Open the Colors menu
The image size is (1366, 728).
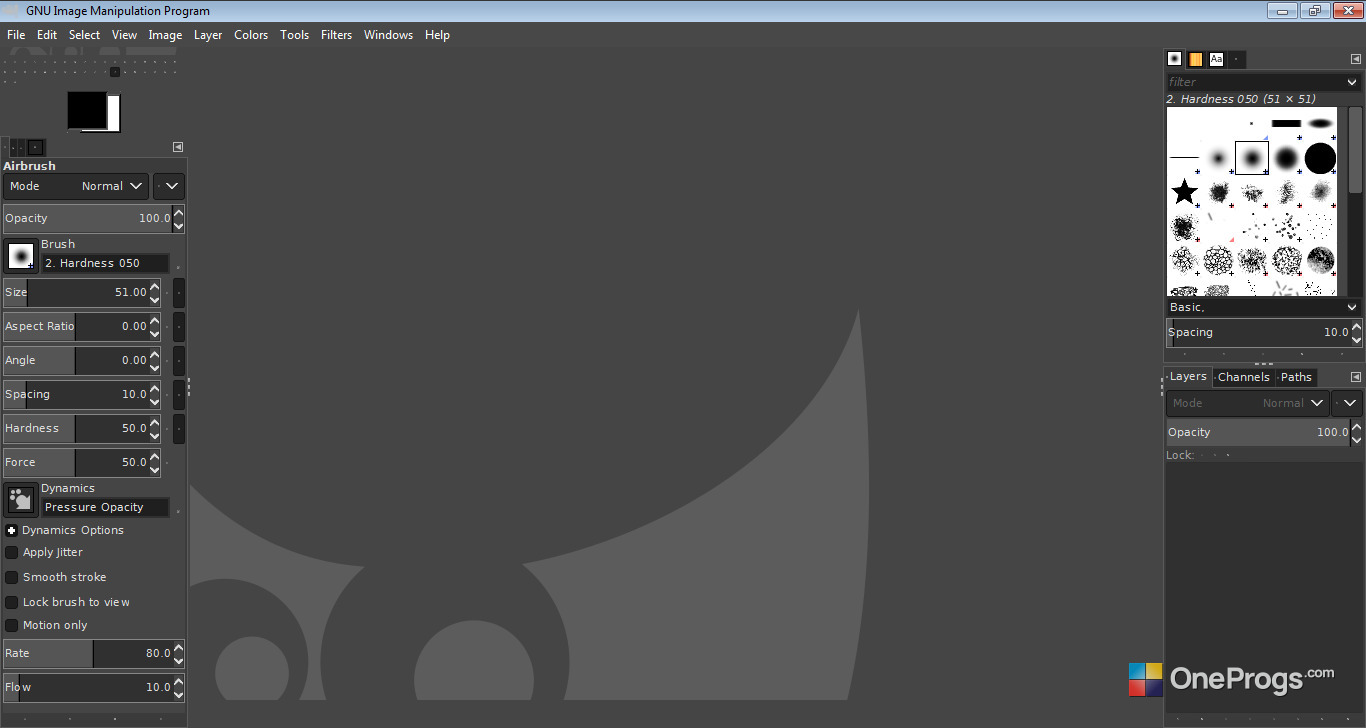[251, 35]
